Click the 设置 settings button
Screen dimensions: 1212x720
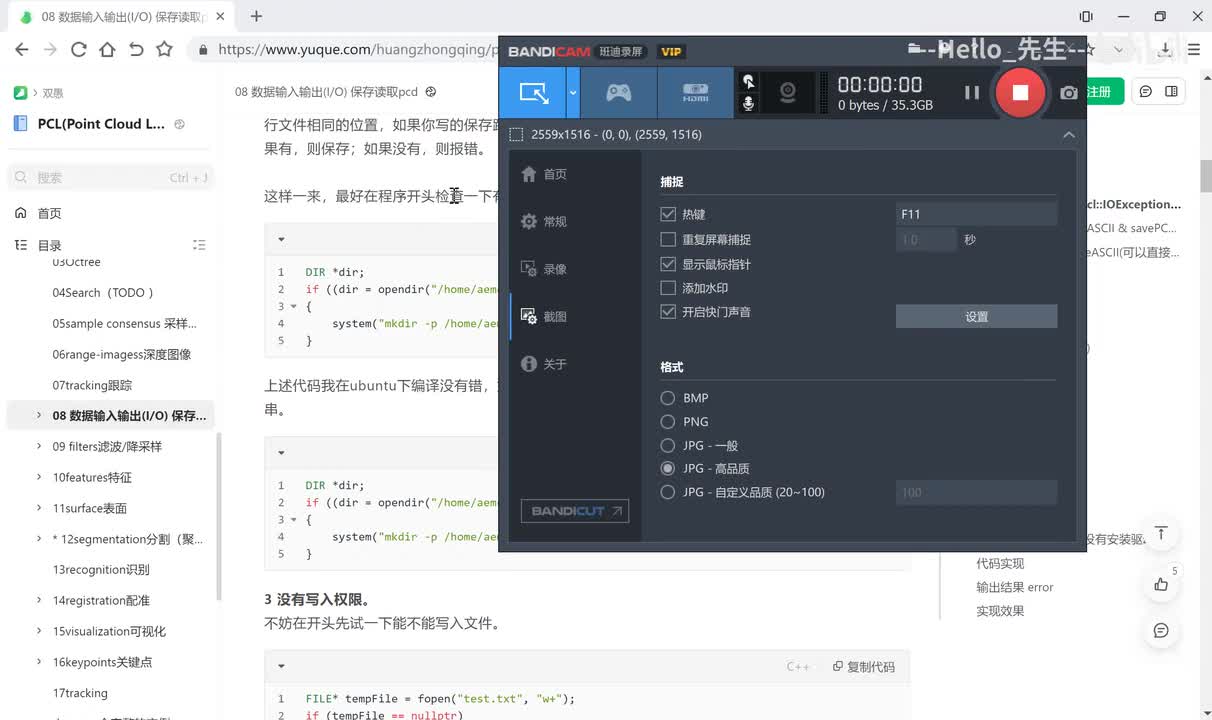tap(976, 316)
